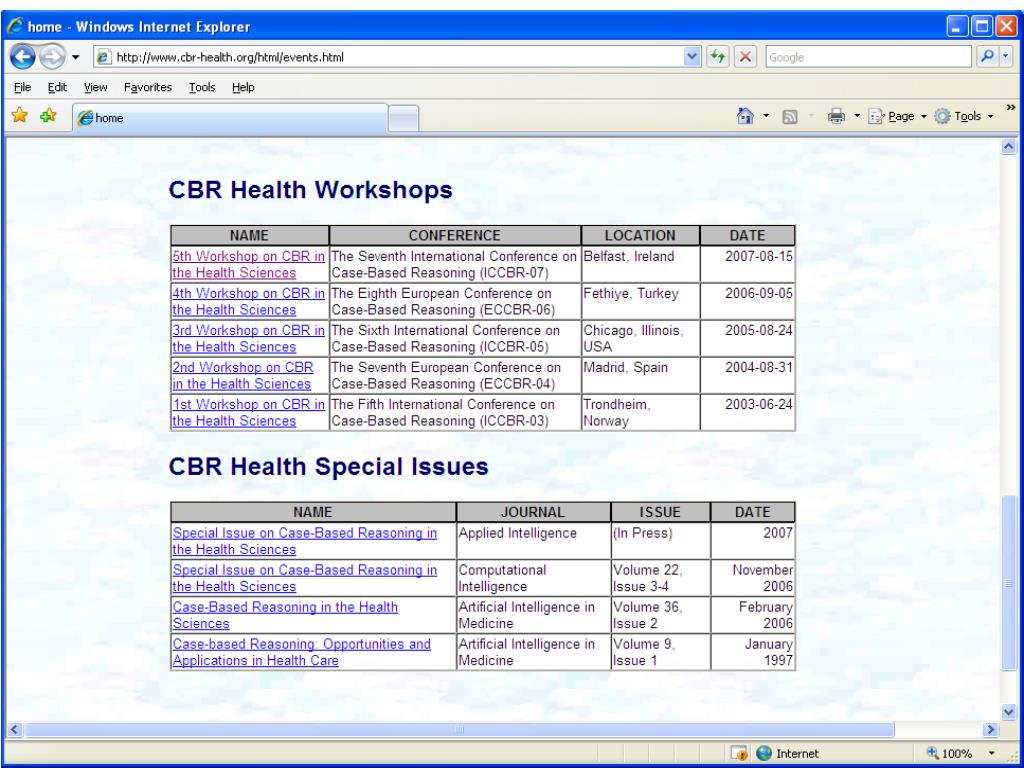Image resolution: width=1024 pixels, height=768 pixels.
Task: Click the date '2003-06-24'
Action: (758, 404)
